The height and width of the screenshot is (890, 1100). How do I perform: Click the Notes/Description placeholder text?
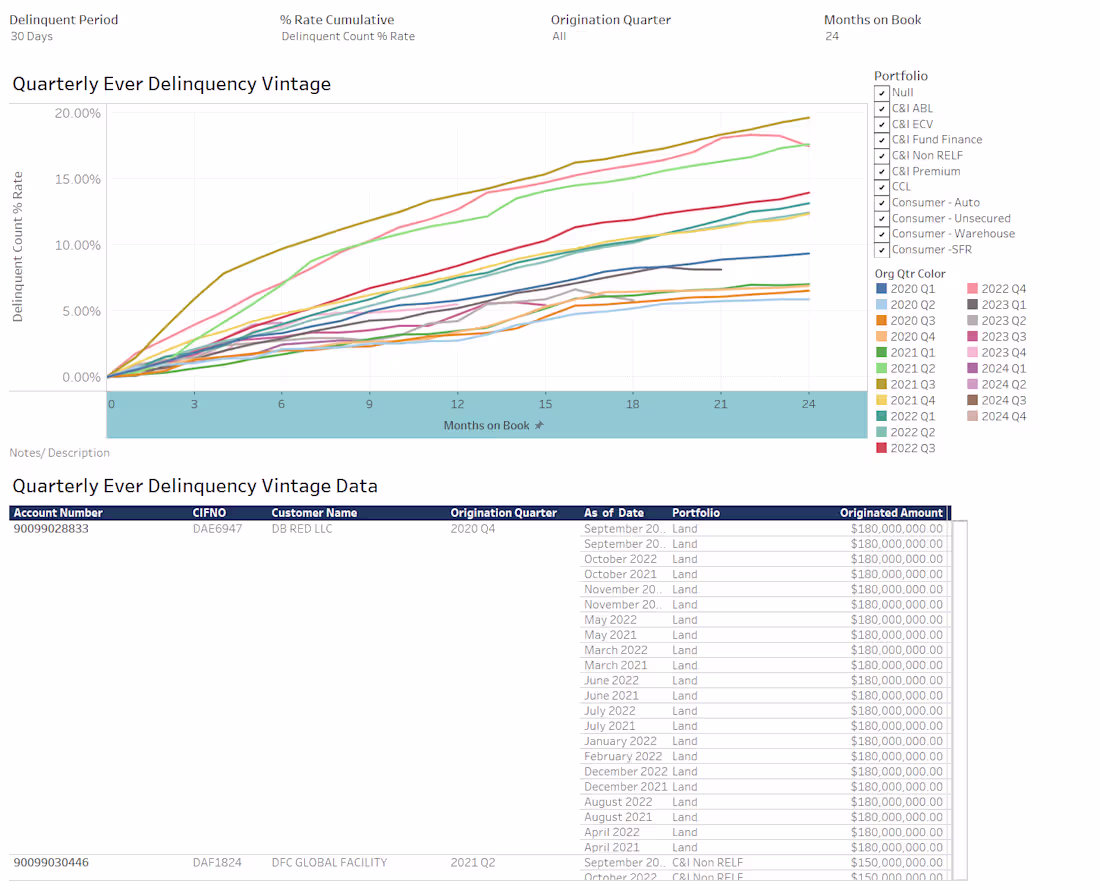pos(59,452)
